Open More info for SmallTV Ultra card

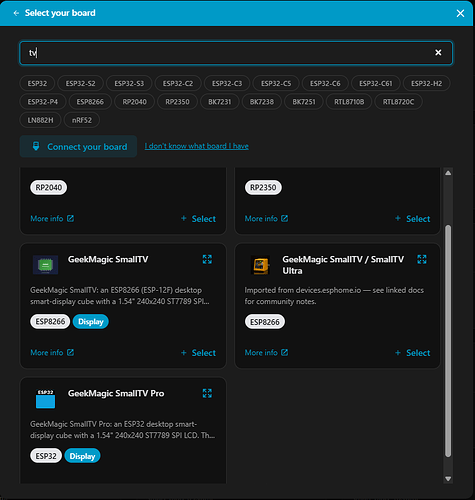[266, 353]
